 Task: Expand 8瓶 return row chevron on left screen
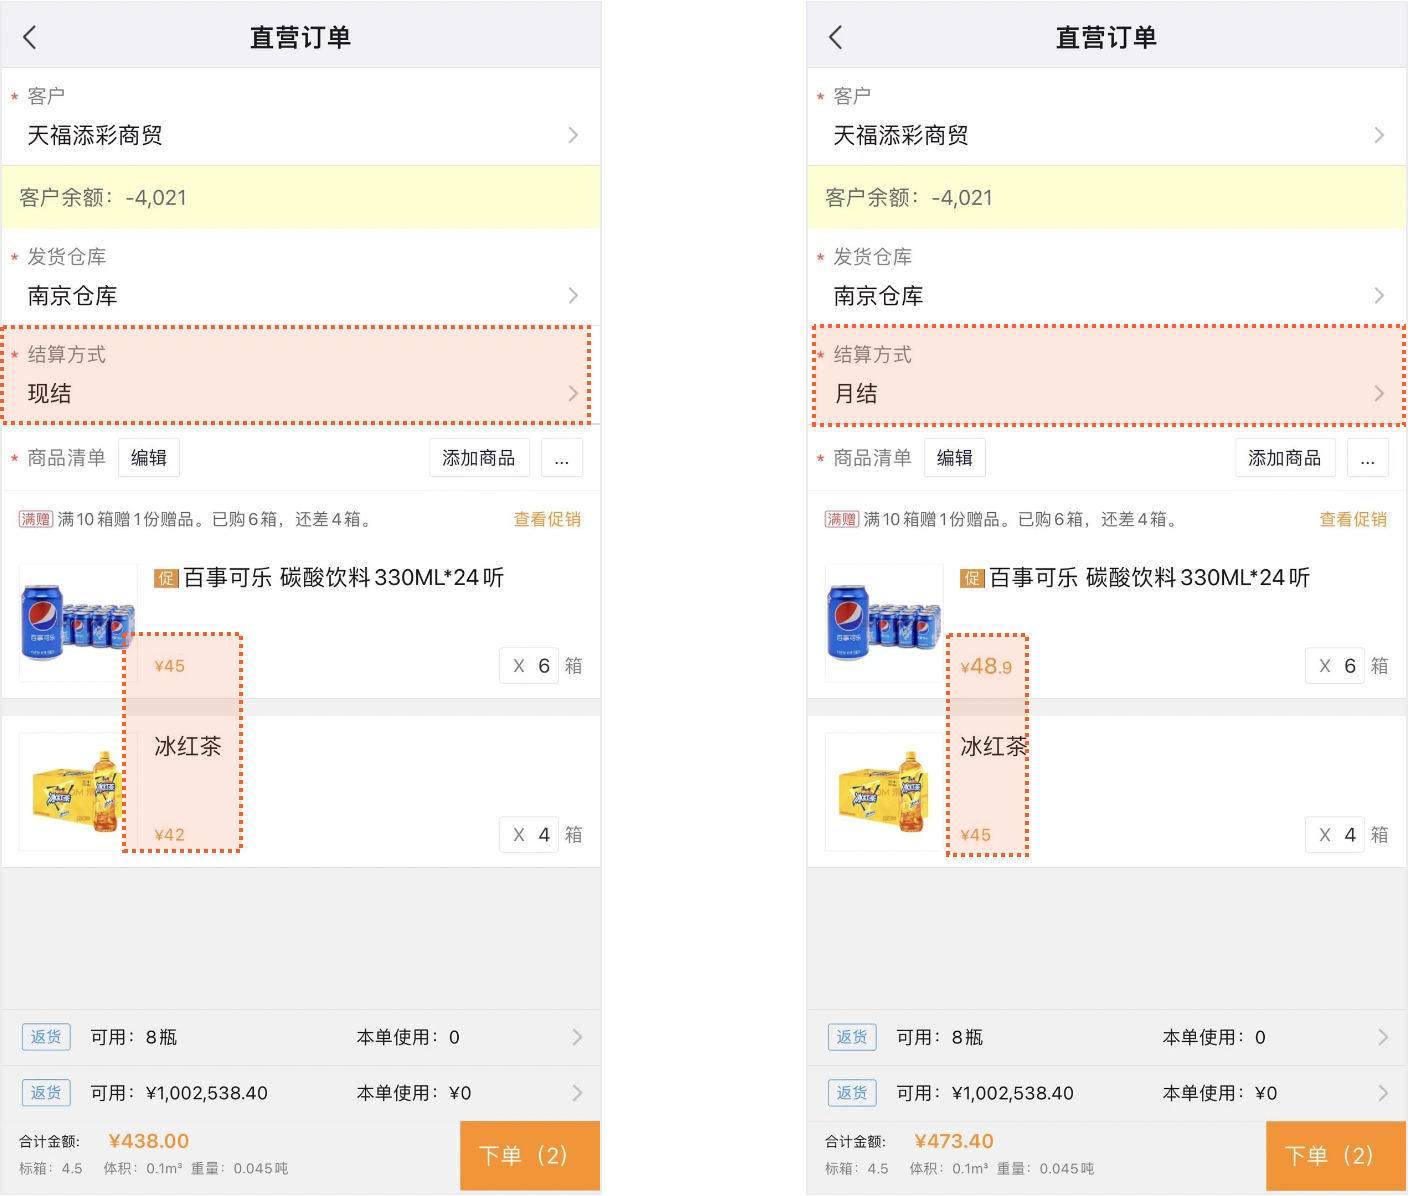point(577,1037)
